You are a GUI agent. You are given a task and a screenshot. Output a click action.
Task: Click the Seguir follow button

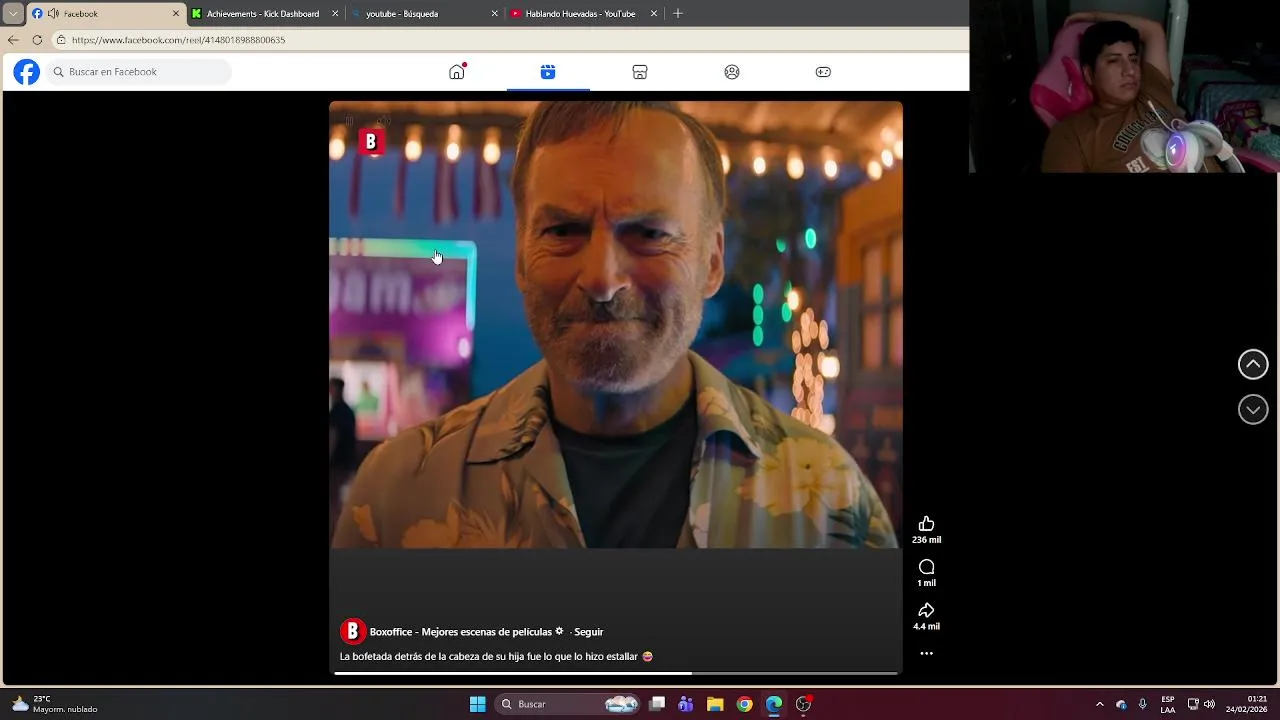[589, 632]
